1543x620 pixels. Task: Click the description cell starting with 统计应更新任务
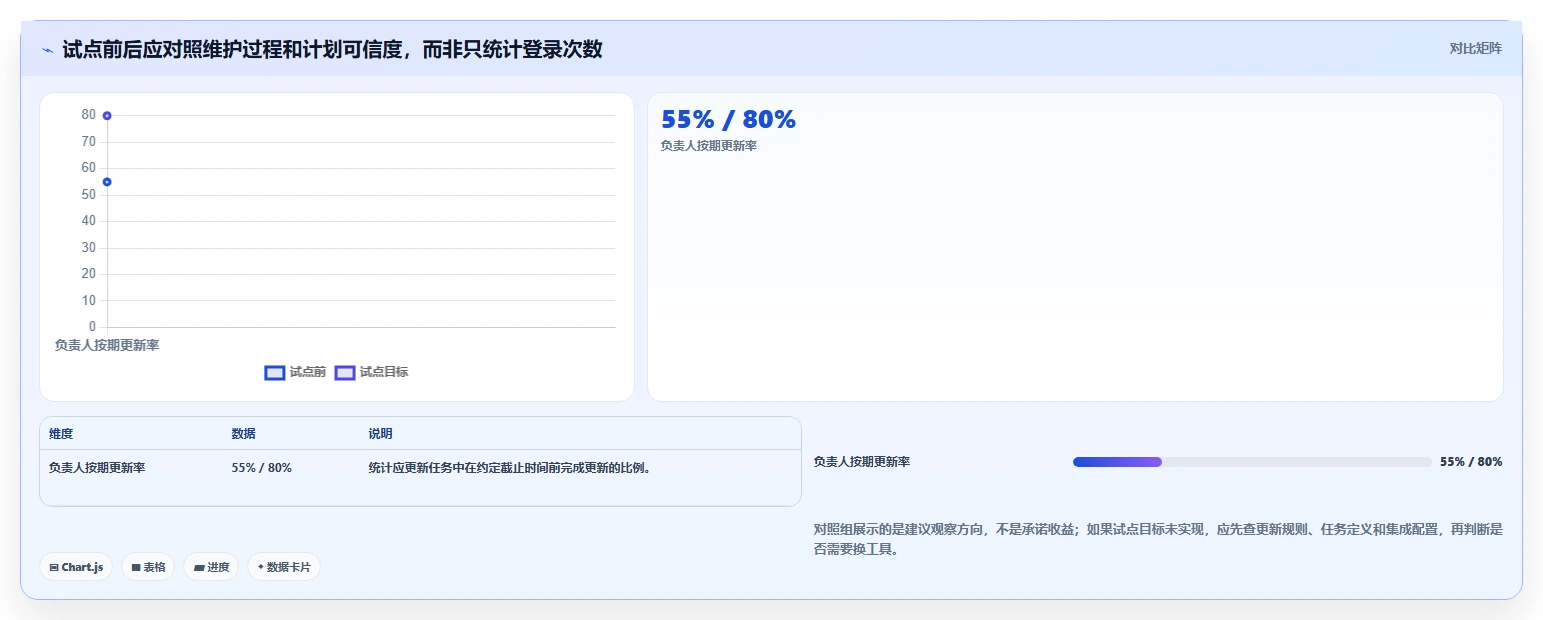click(510, 468)
